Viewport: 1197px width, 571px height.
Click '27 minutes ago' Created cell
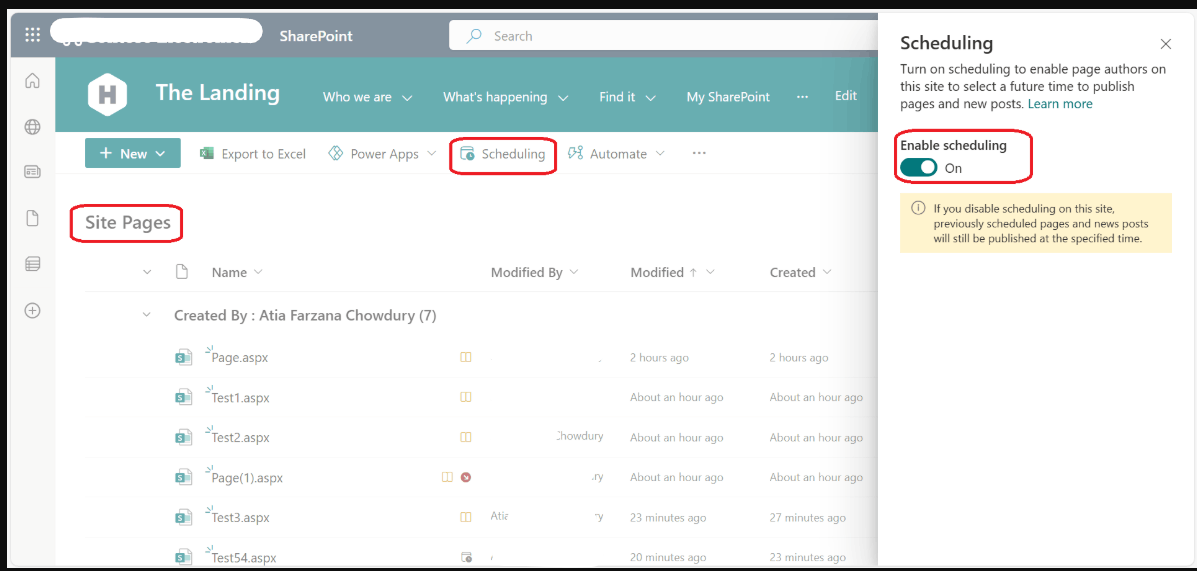coord(808,517)
